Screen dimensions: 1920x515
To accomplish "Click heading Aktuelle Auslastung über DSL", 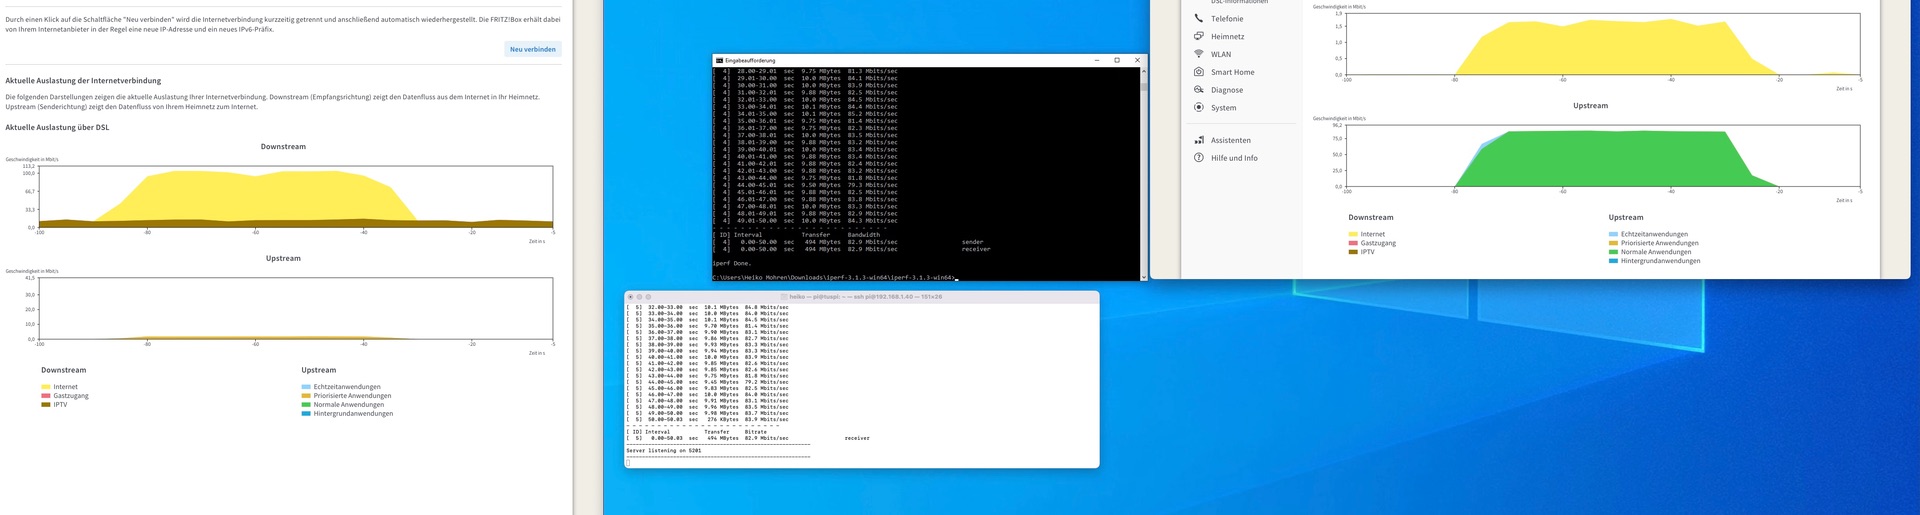I will click(x=57, y=128).
